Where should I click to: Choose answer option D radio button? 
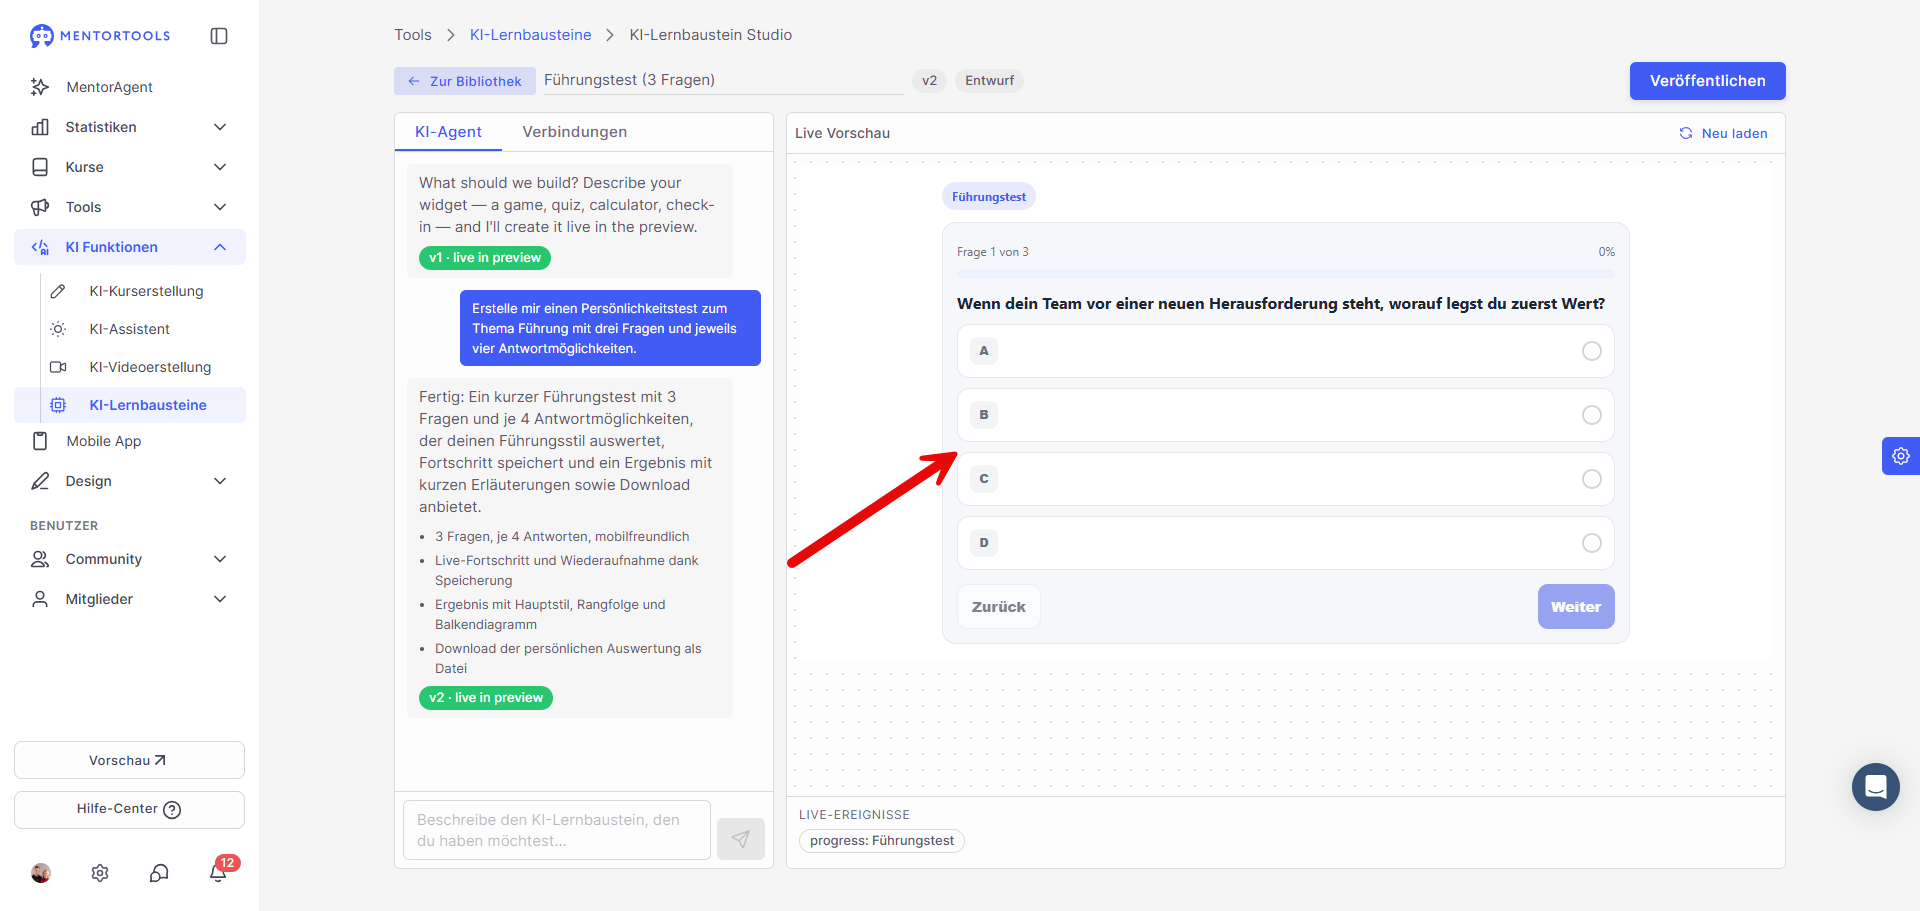pyautogui.click(x=1592, y=543)
